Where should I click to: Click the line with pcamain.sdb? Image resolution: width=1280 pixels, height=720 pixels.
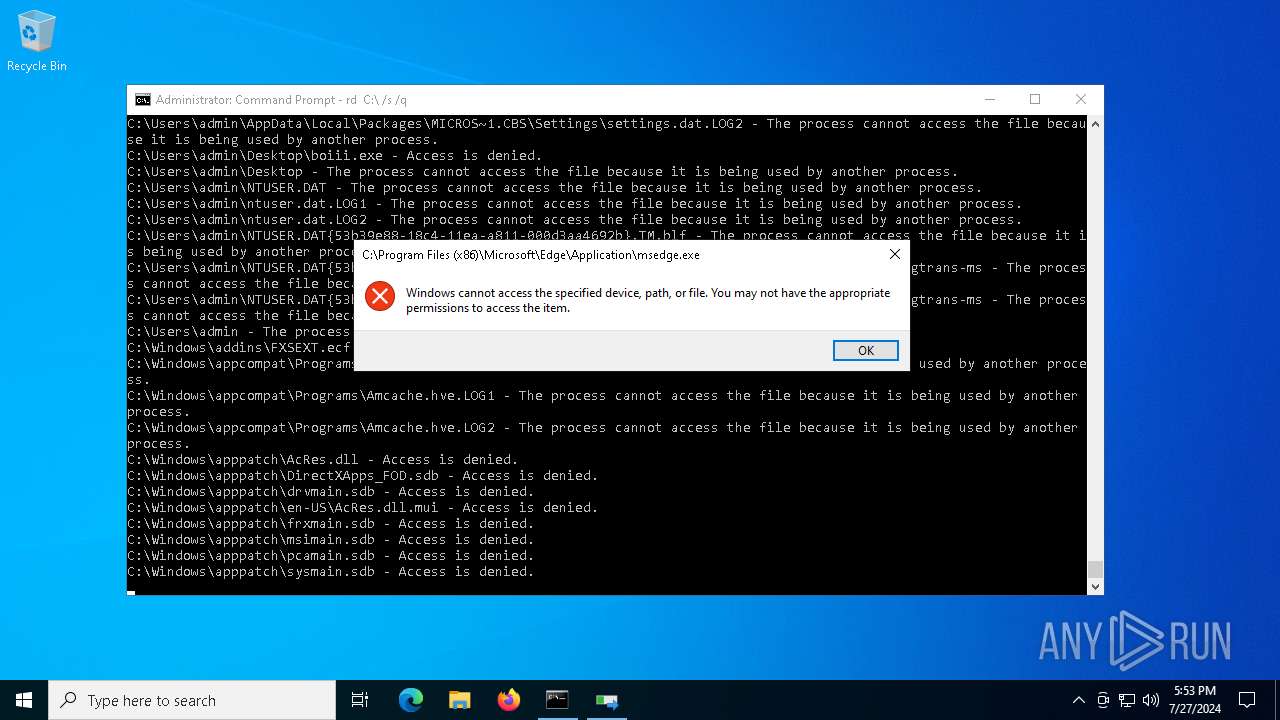[331, 556]
